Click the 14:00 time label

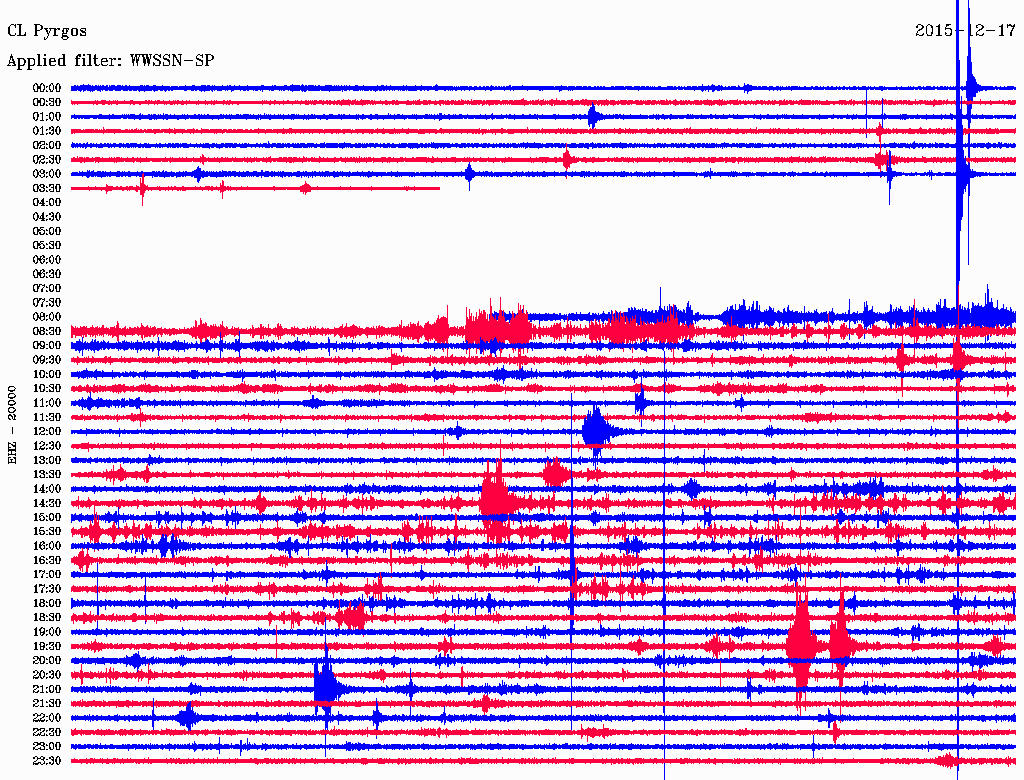(x=47, y=489)
